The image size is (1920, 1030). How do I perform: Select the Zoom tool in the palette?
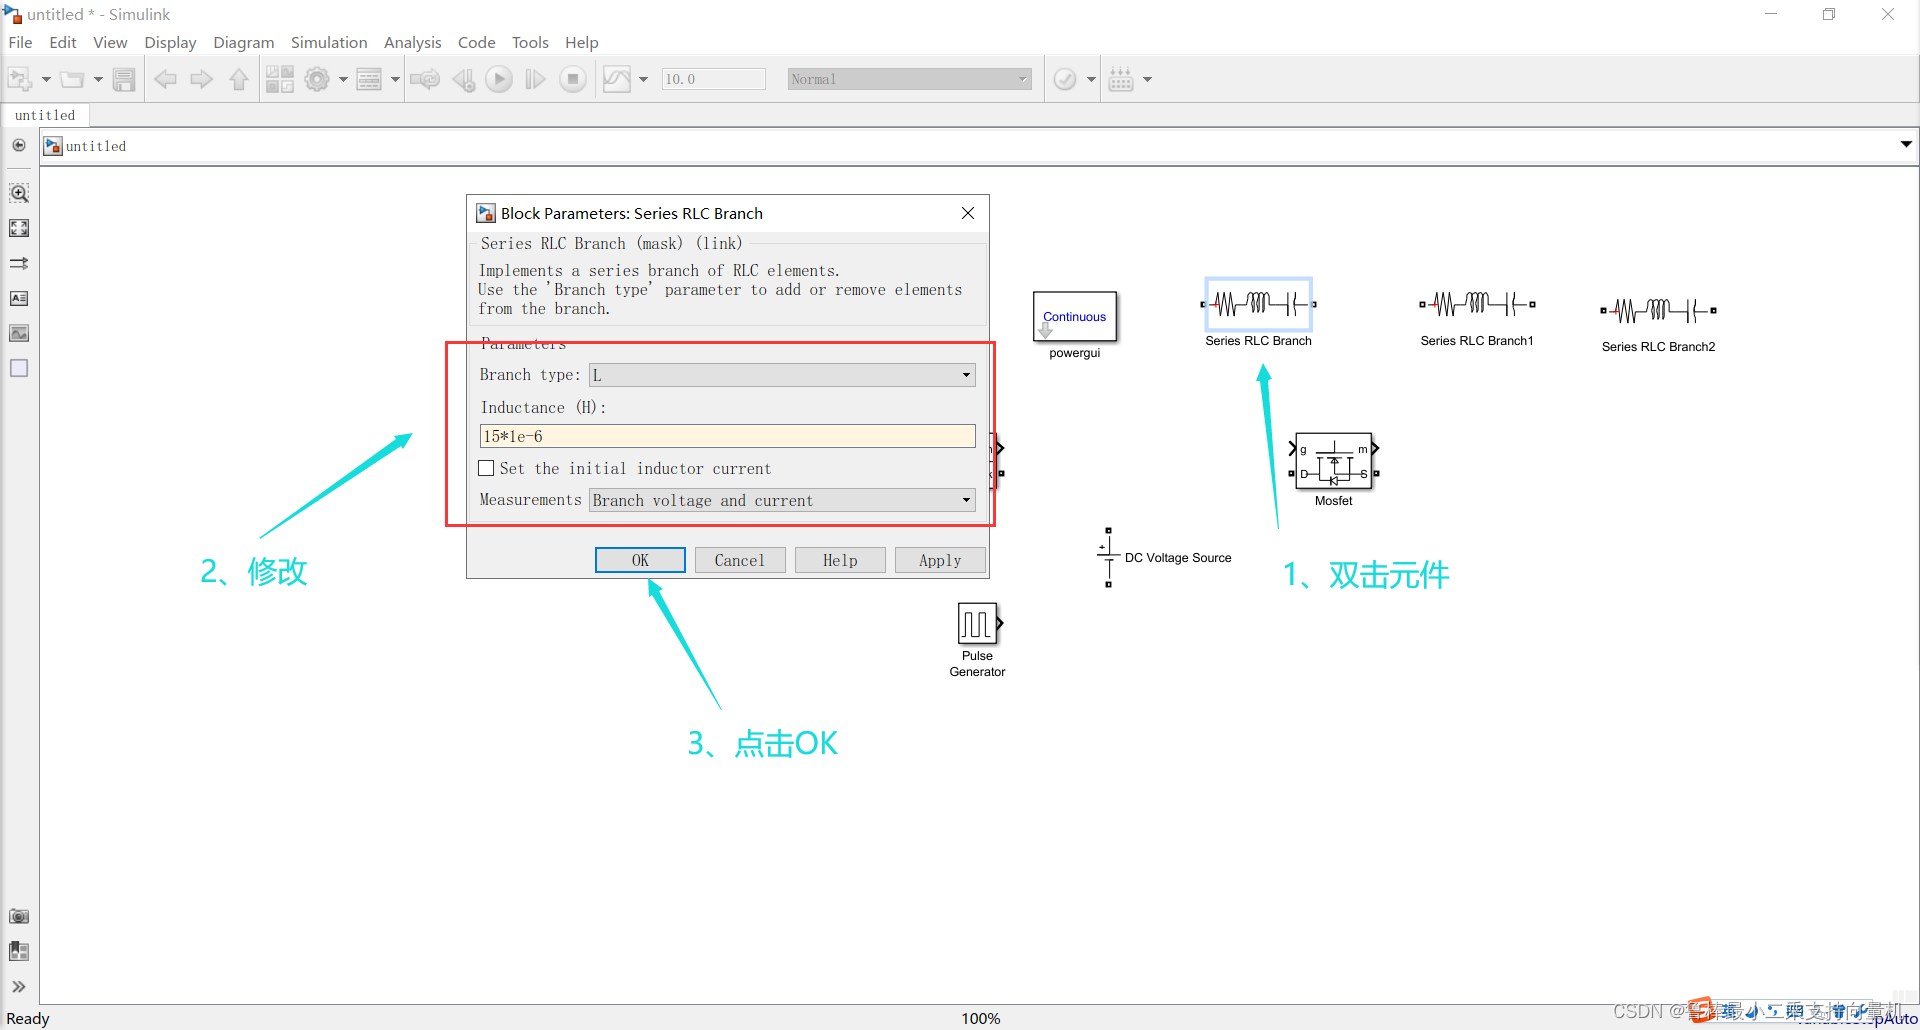19,193
